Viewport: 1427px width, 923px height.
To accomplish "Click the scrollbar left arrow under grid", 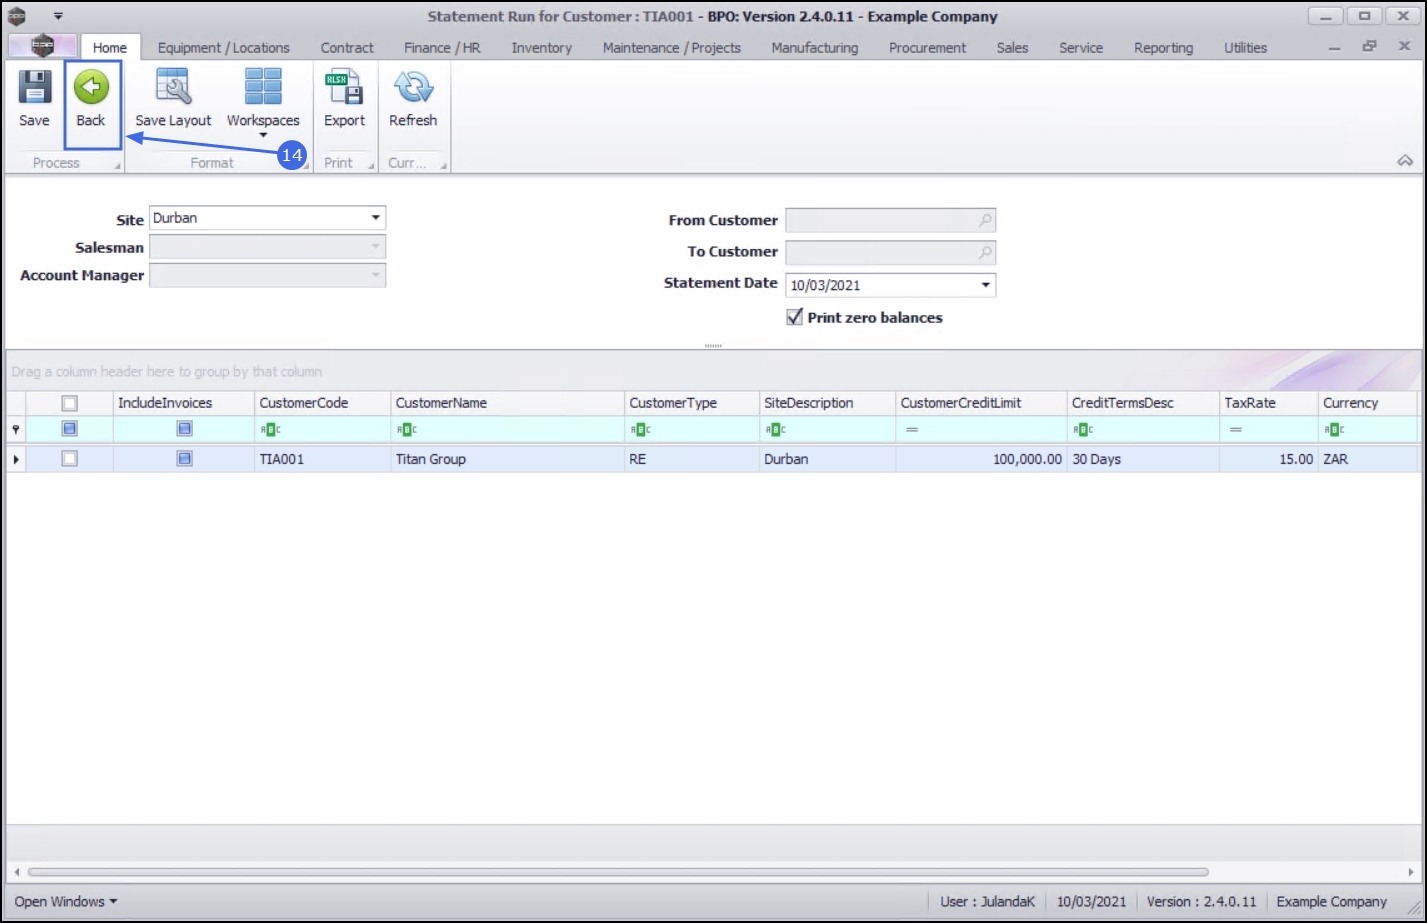I will 15,872.
